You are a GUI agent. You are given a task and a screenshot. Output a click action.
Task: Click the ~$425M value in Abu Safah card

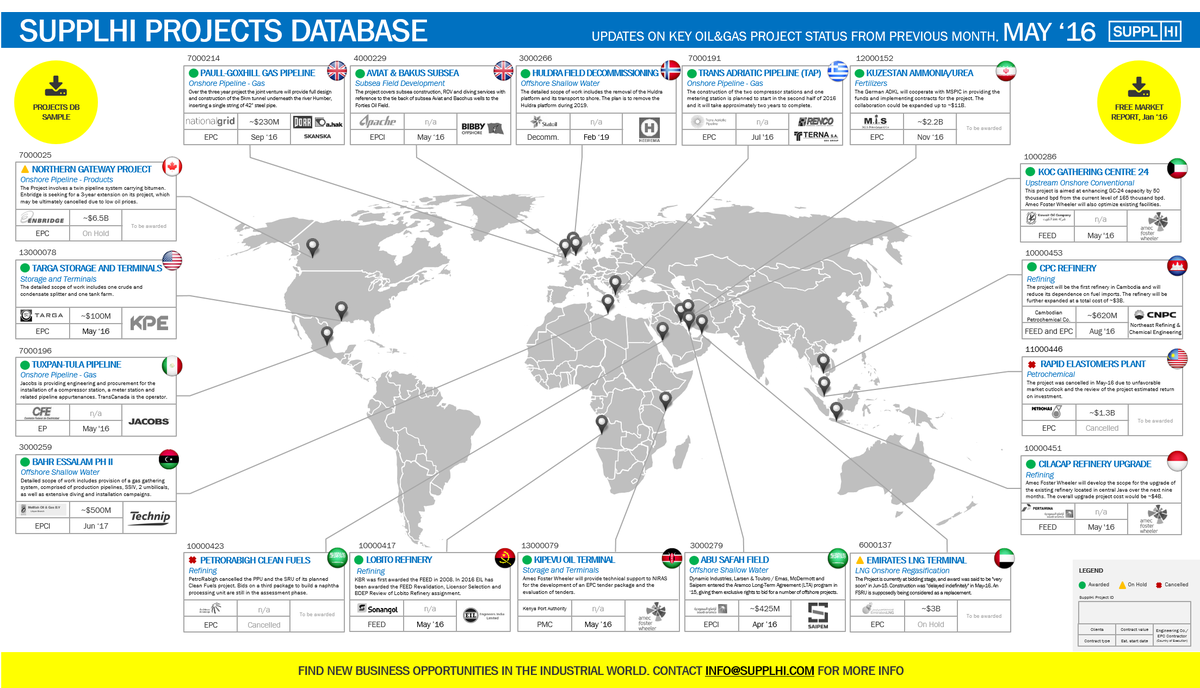[x=766, y=608]
